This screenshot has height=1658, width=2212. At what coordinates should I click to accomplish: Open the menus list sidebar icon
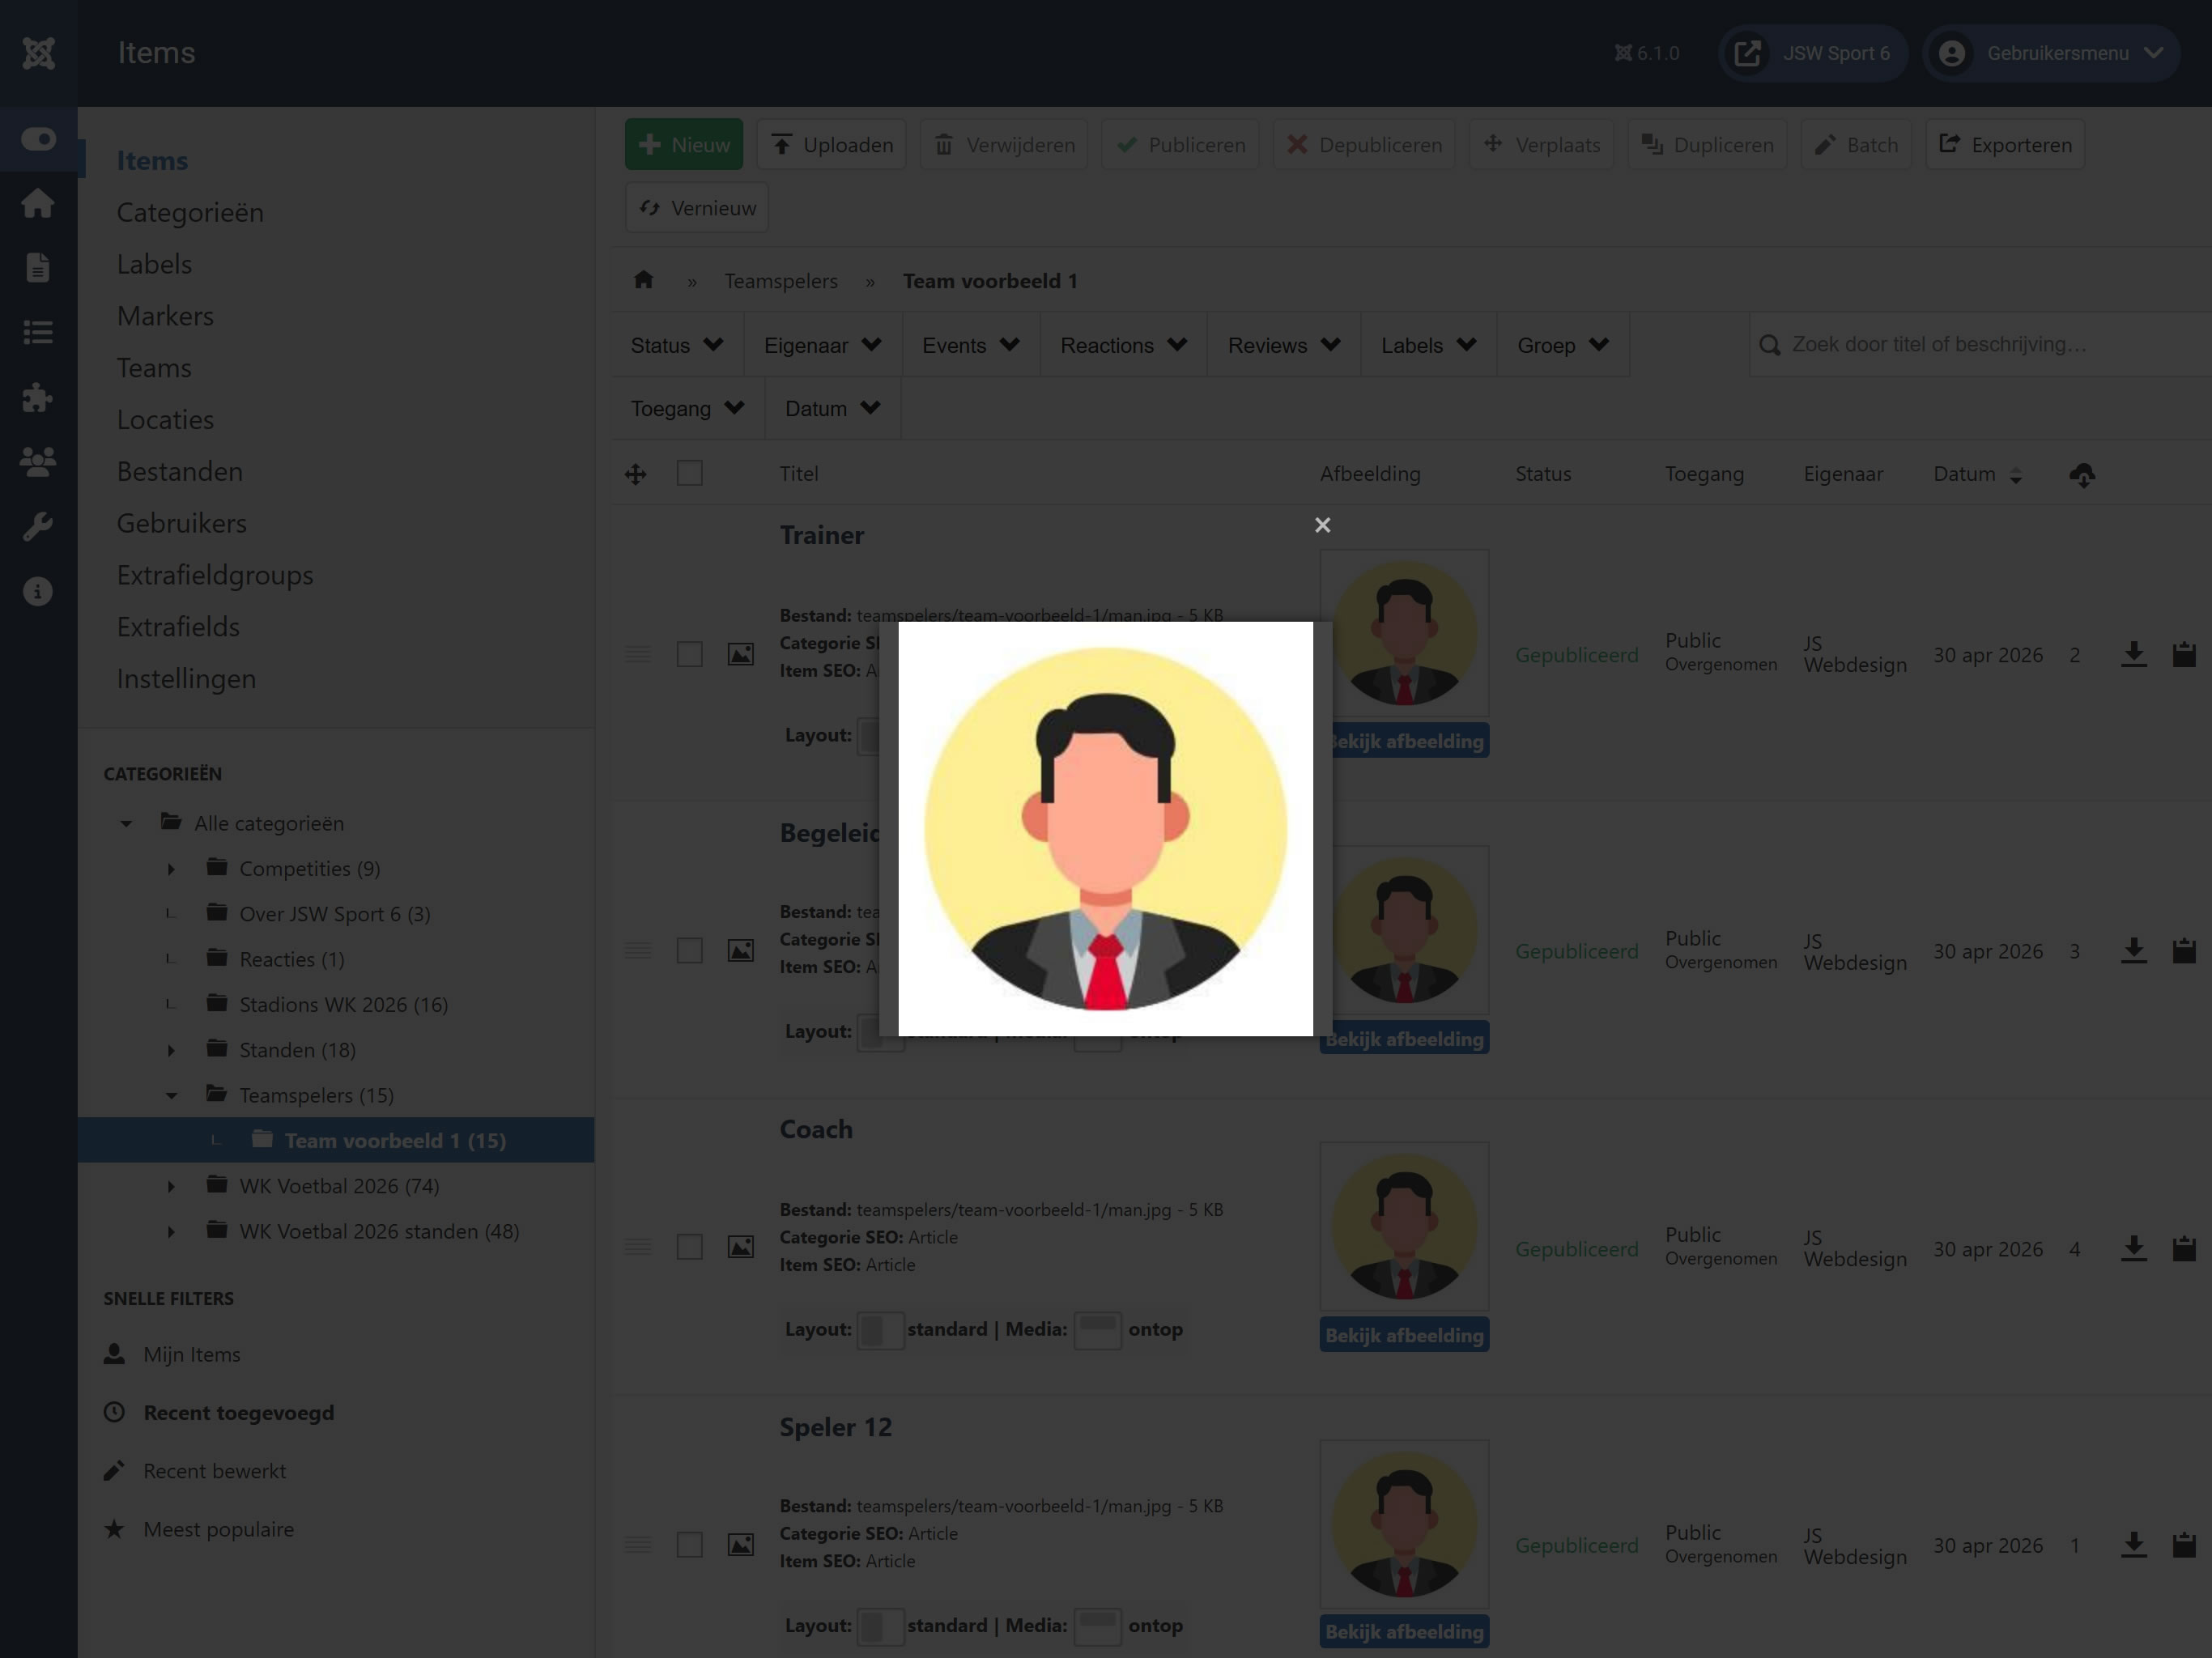point(38,332)
